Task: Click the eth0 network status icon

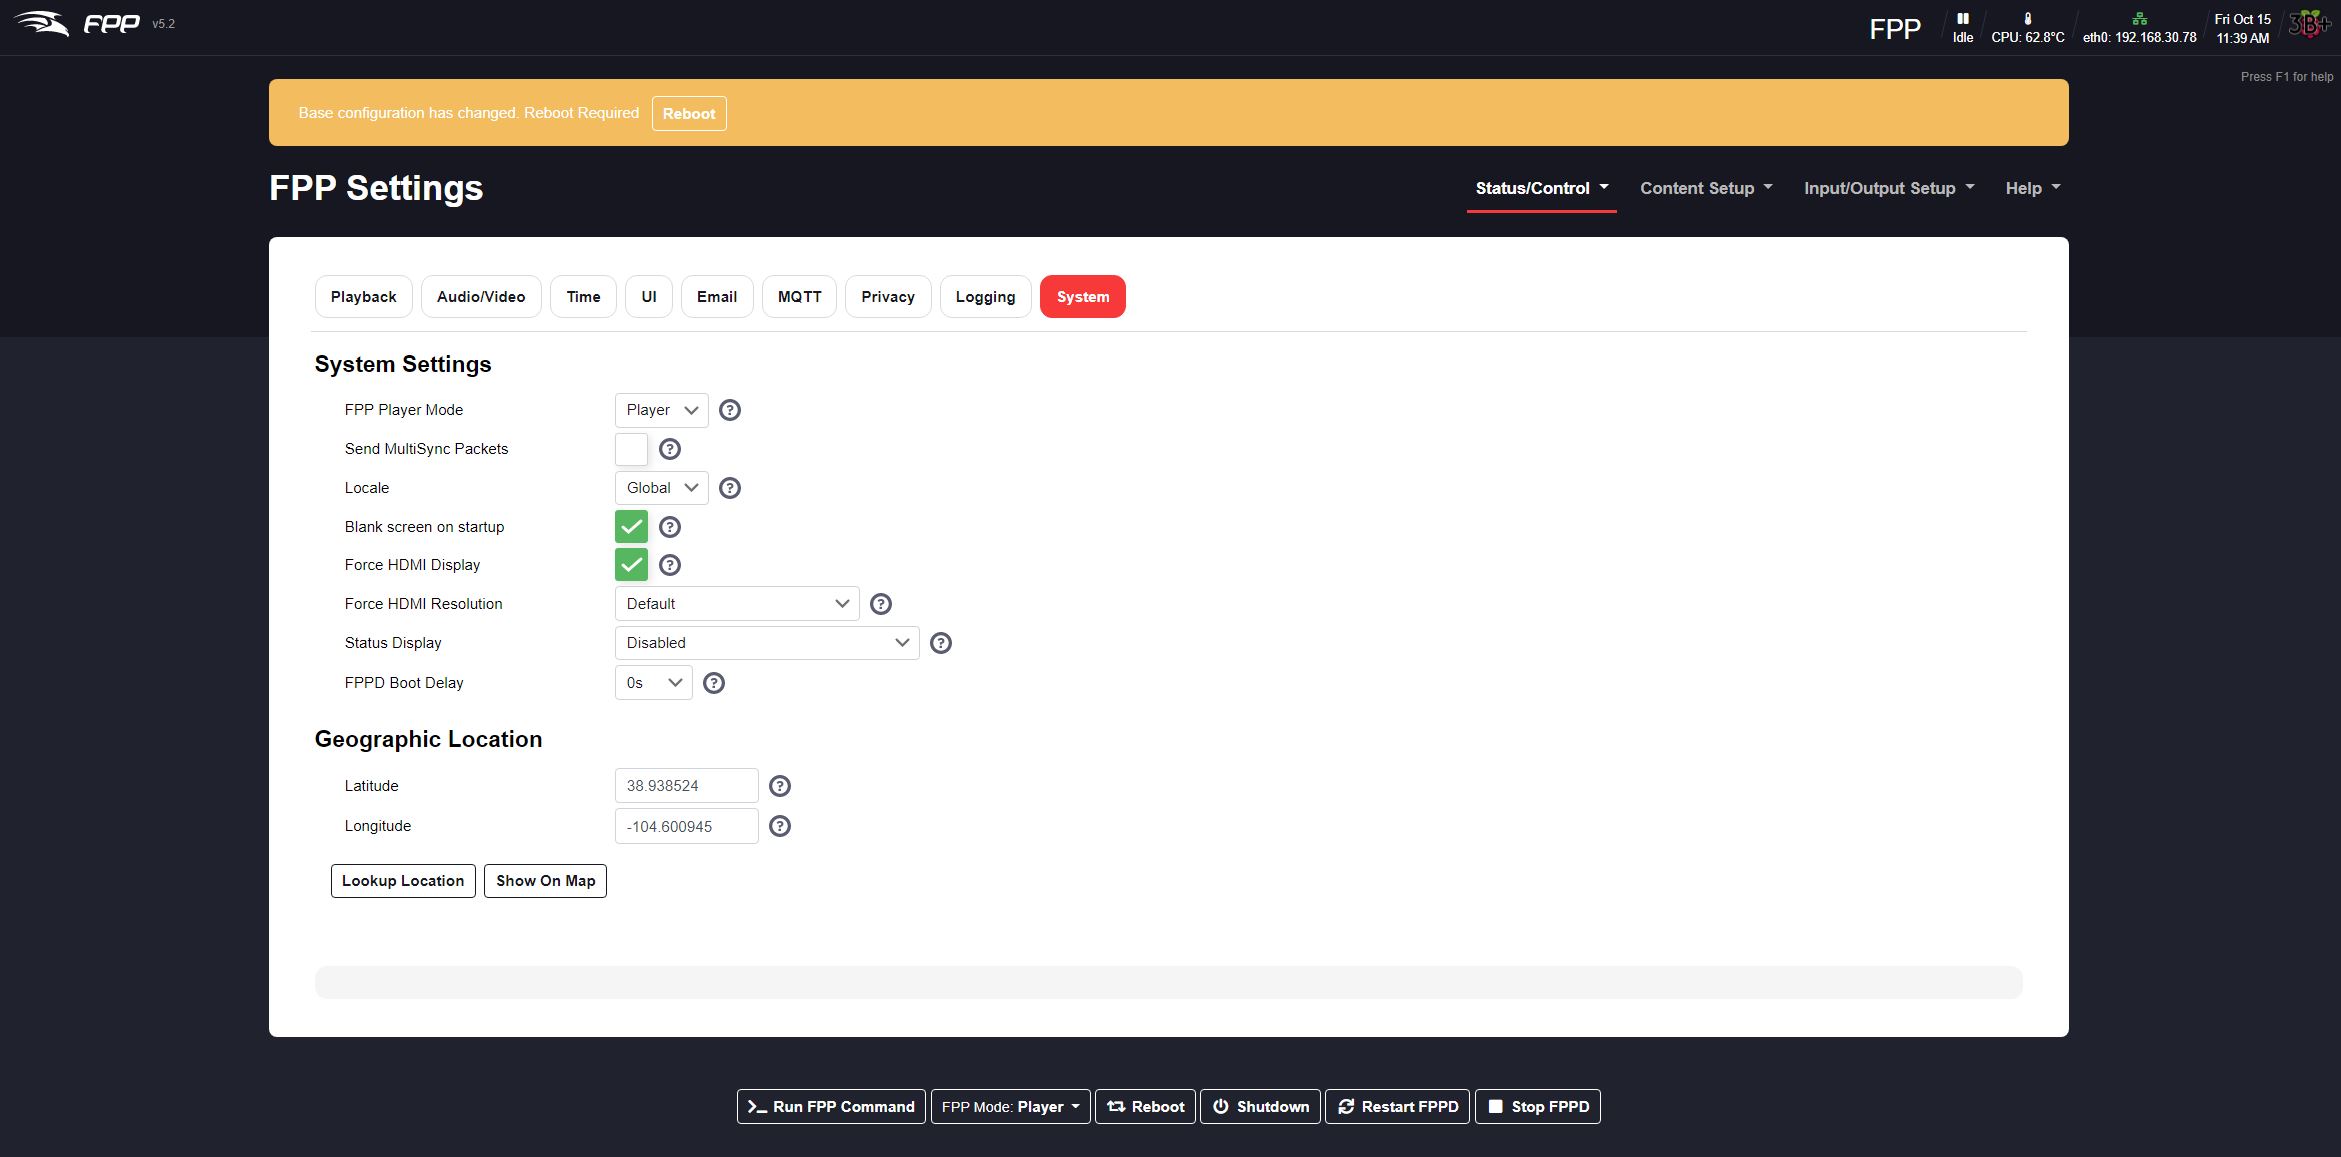Action: [2139, 19]
